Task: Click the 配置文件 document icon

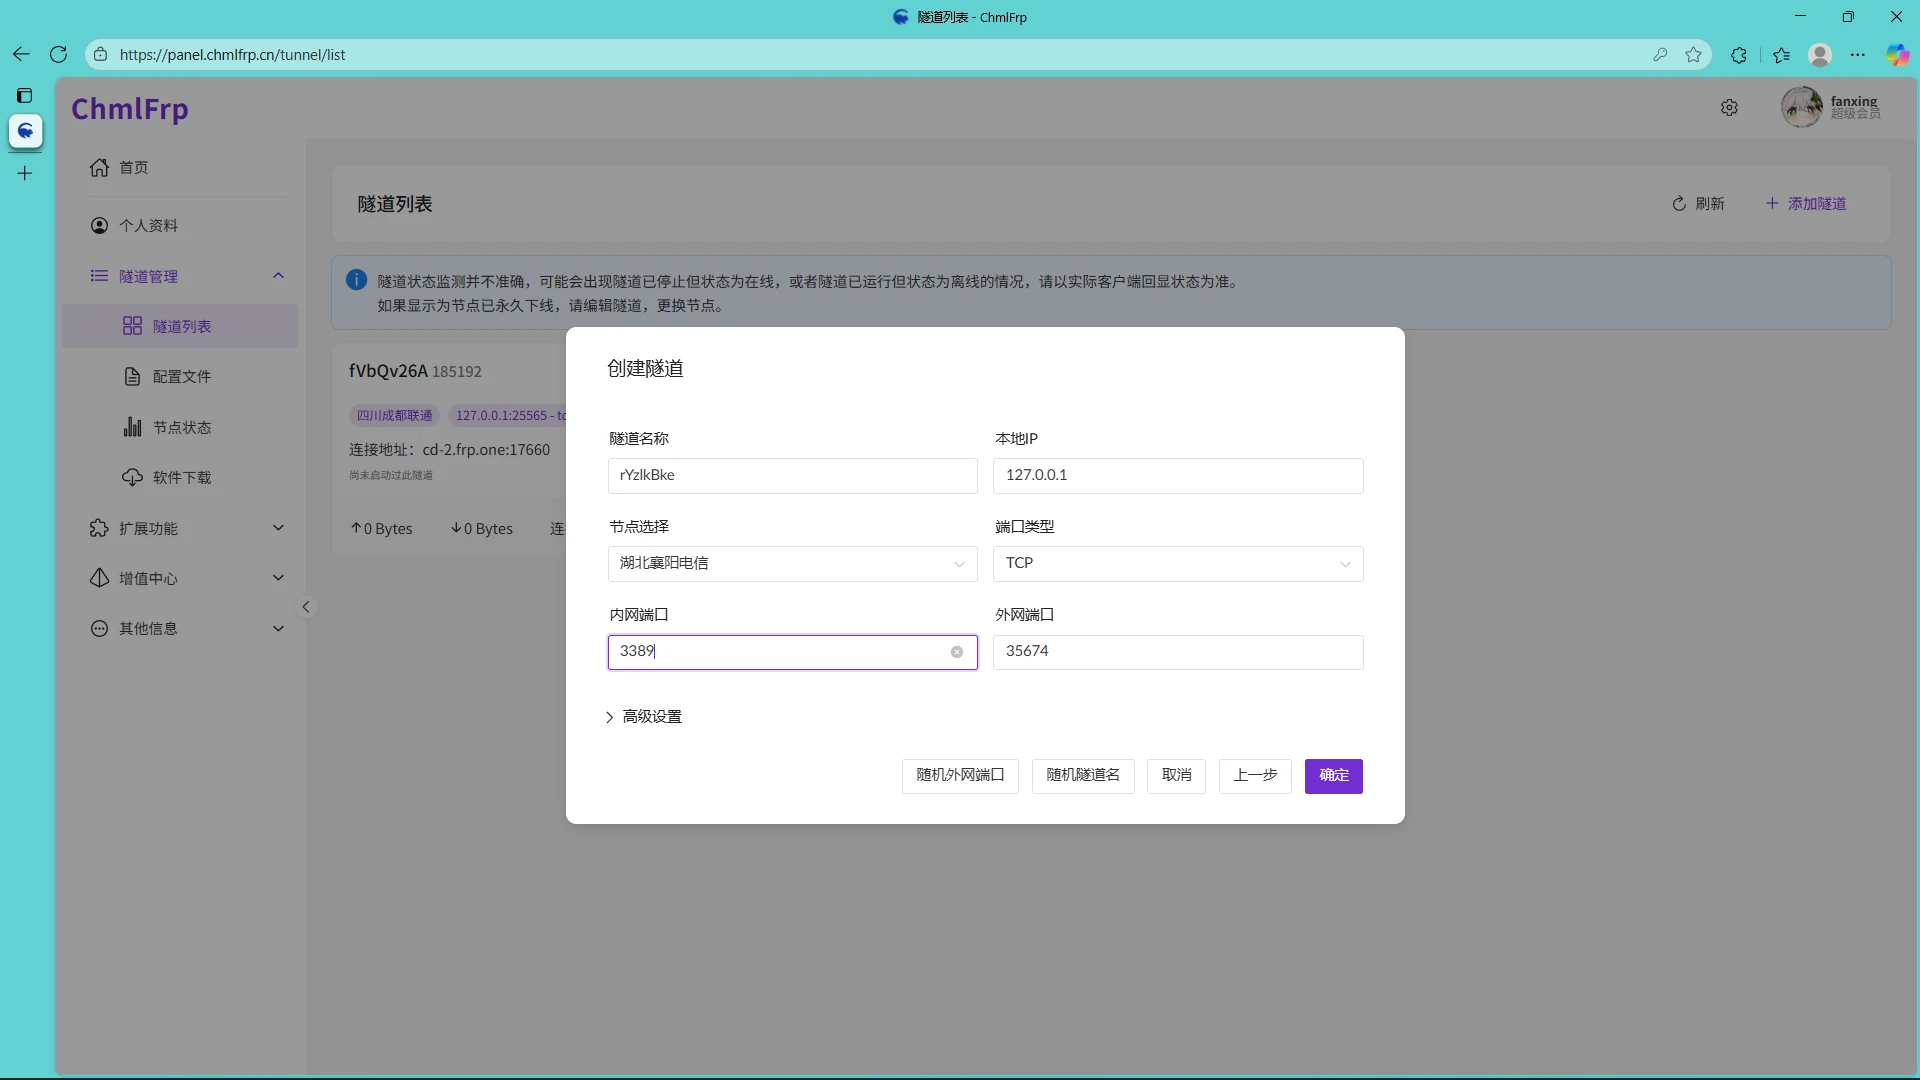Action: coord(133,377)
